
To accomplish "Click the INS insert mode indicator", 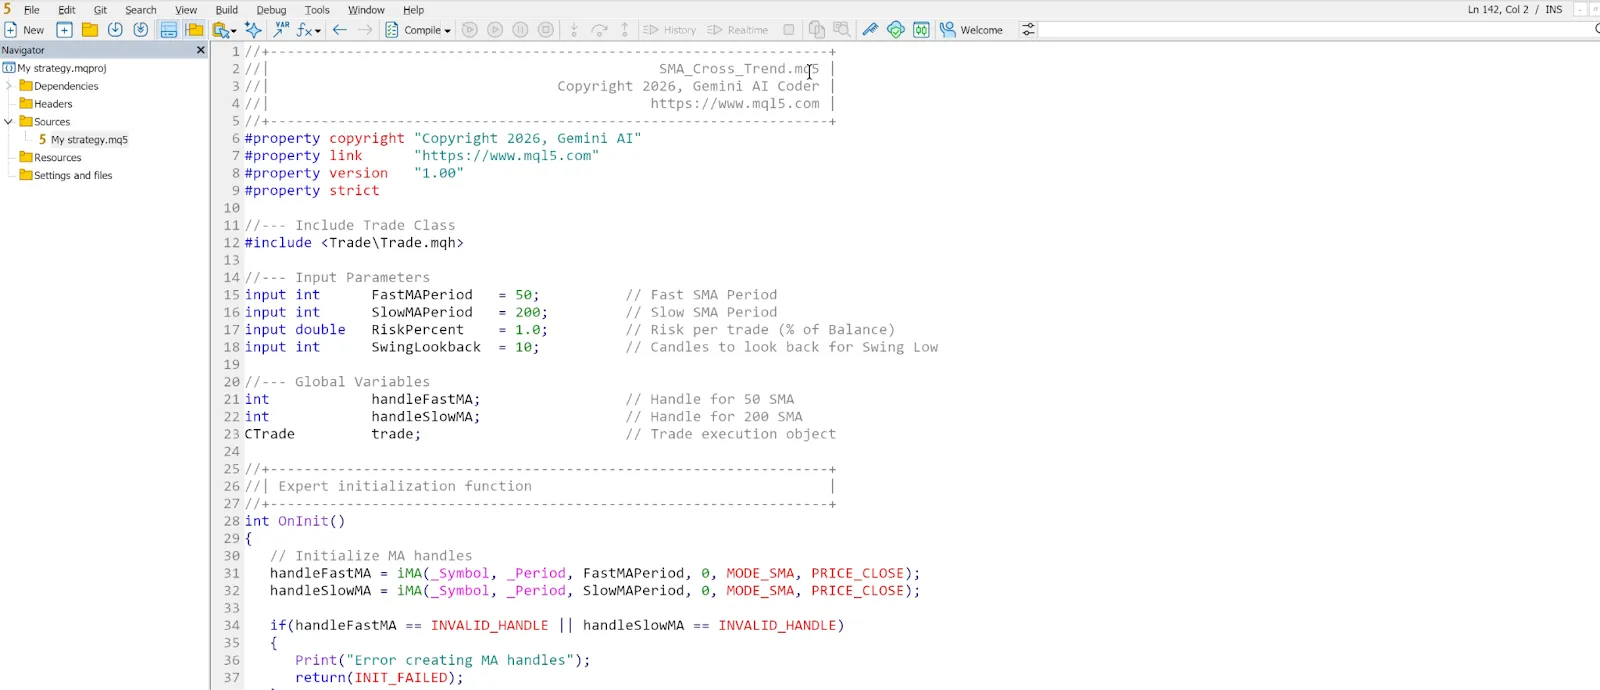I will 1553,10.
